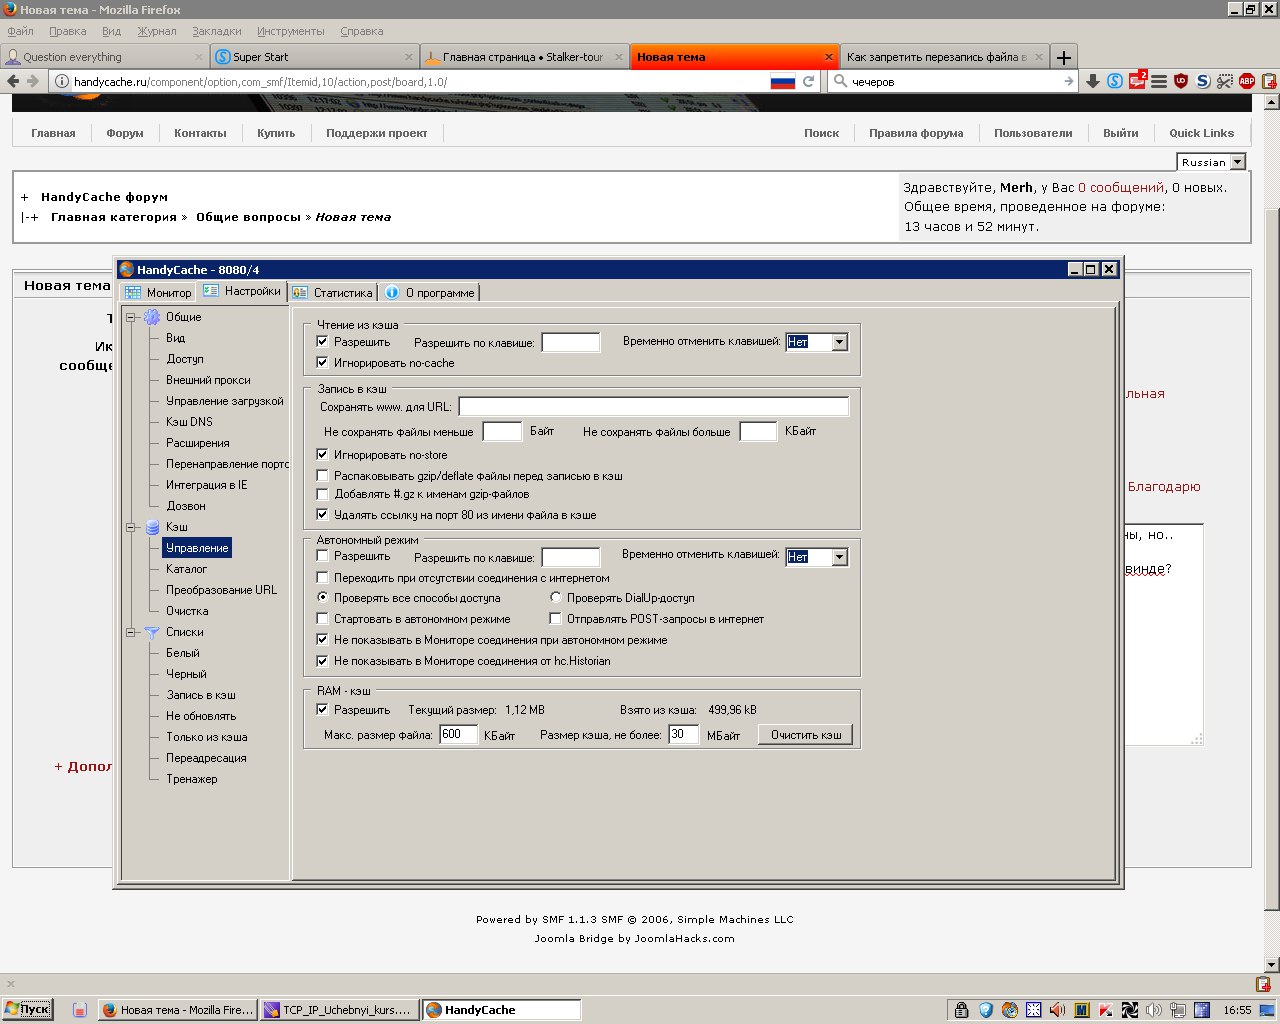Click the quick launch icon next to Пуск
Screen dimensions: 1280x1024
pos(80,1010)
